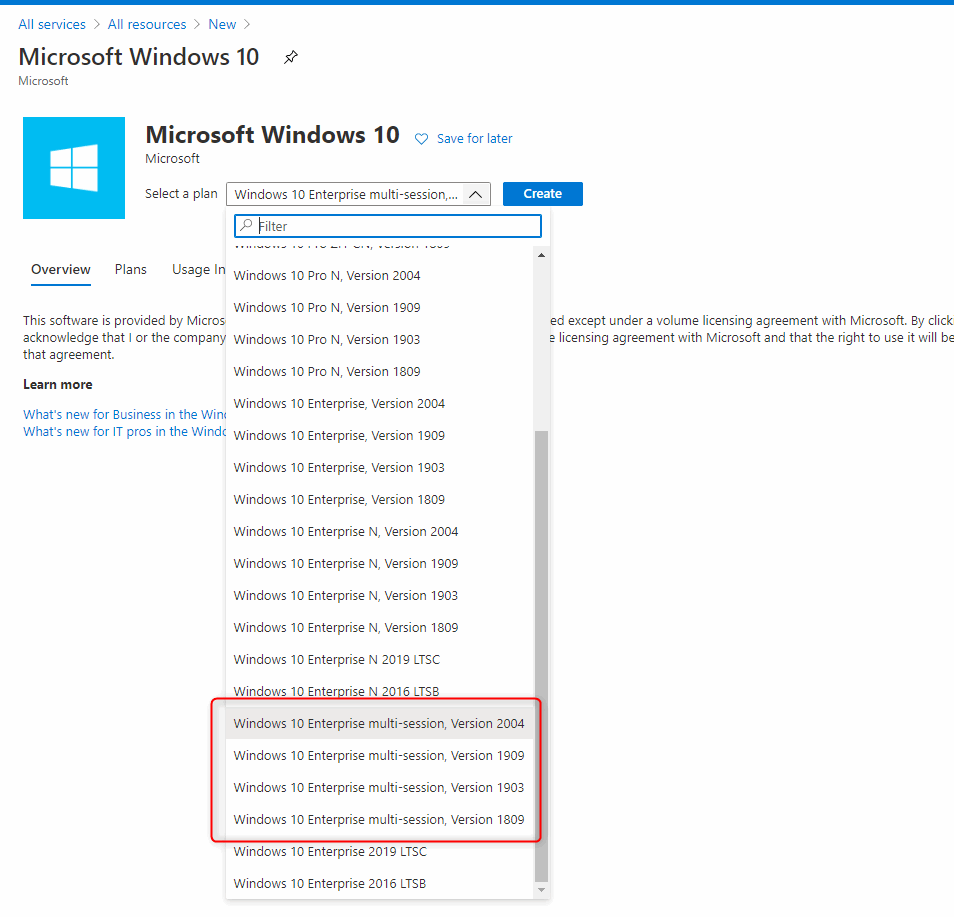Collapse the Select a plan dropdown
The width and height of the screenshot is (954, 917).
click(x=476, y=194)
